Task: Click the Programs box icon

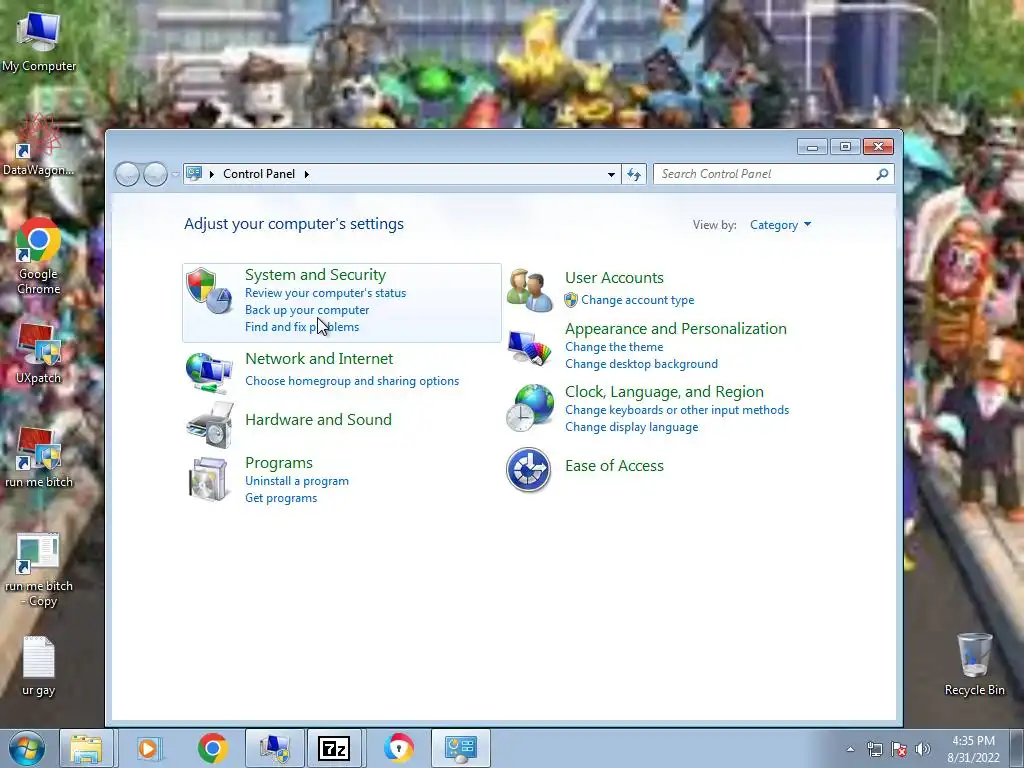Action: click(208, 479)
